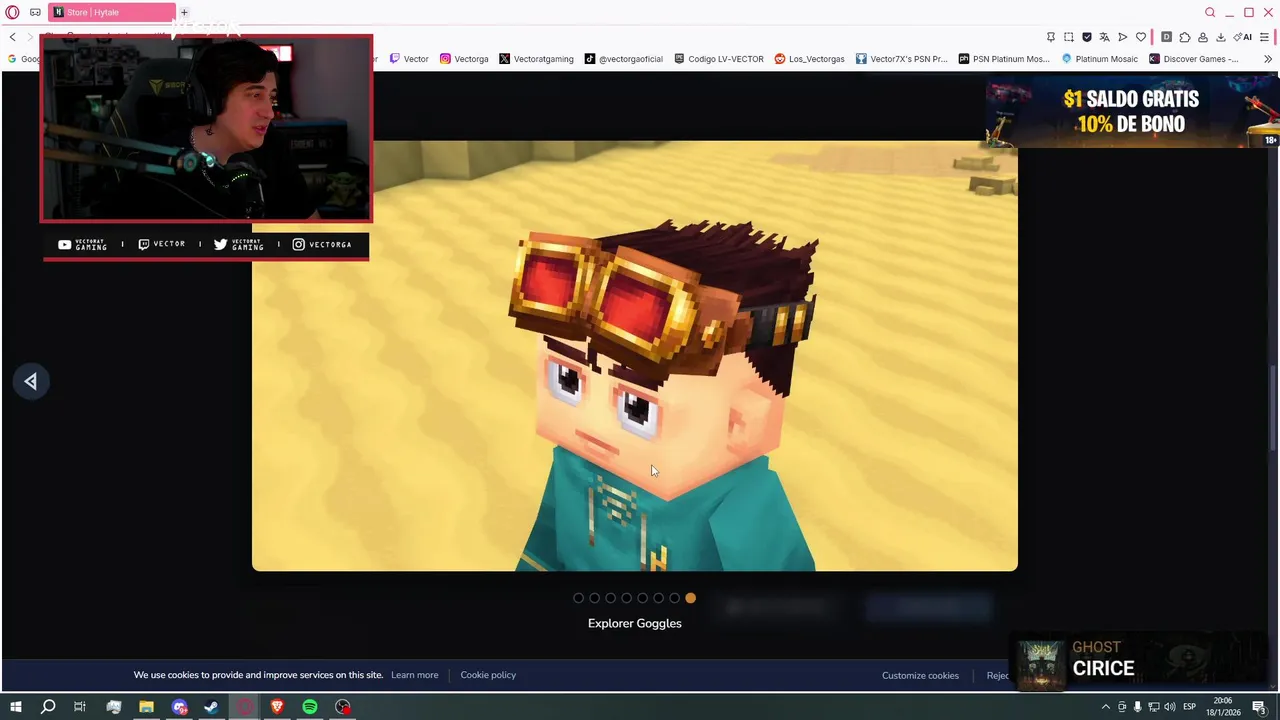The height and width of the screenshot is (720, 1280).
Task: Open the Windows Start menu
Action: click(x=15, y=707)
